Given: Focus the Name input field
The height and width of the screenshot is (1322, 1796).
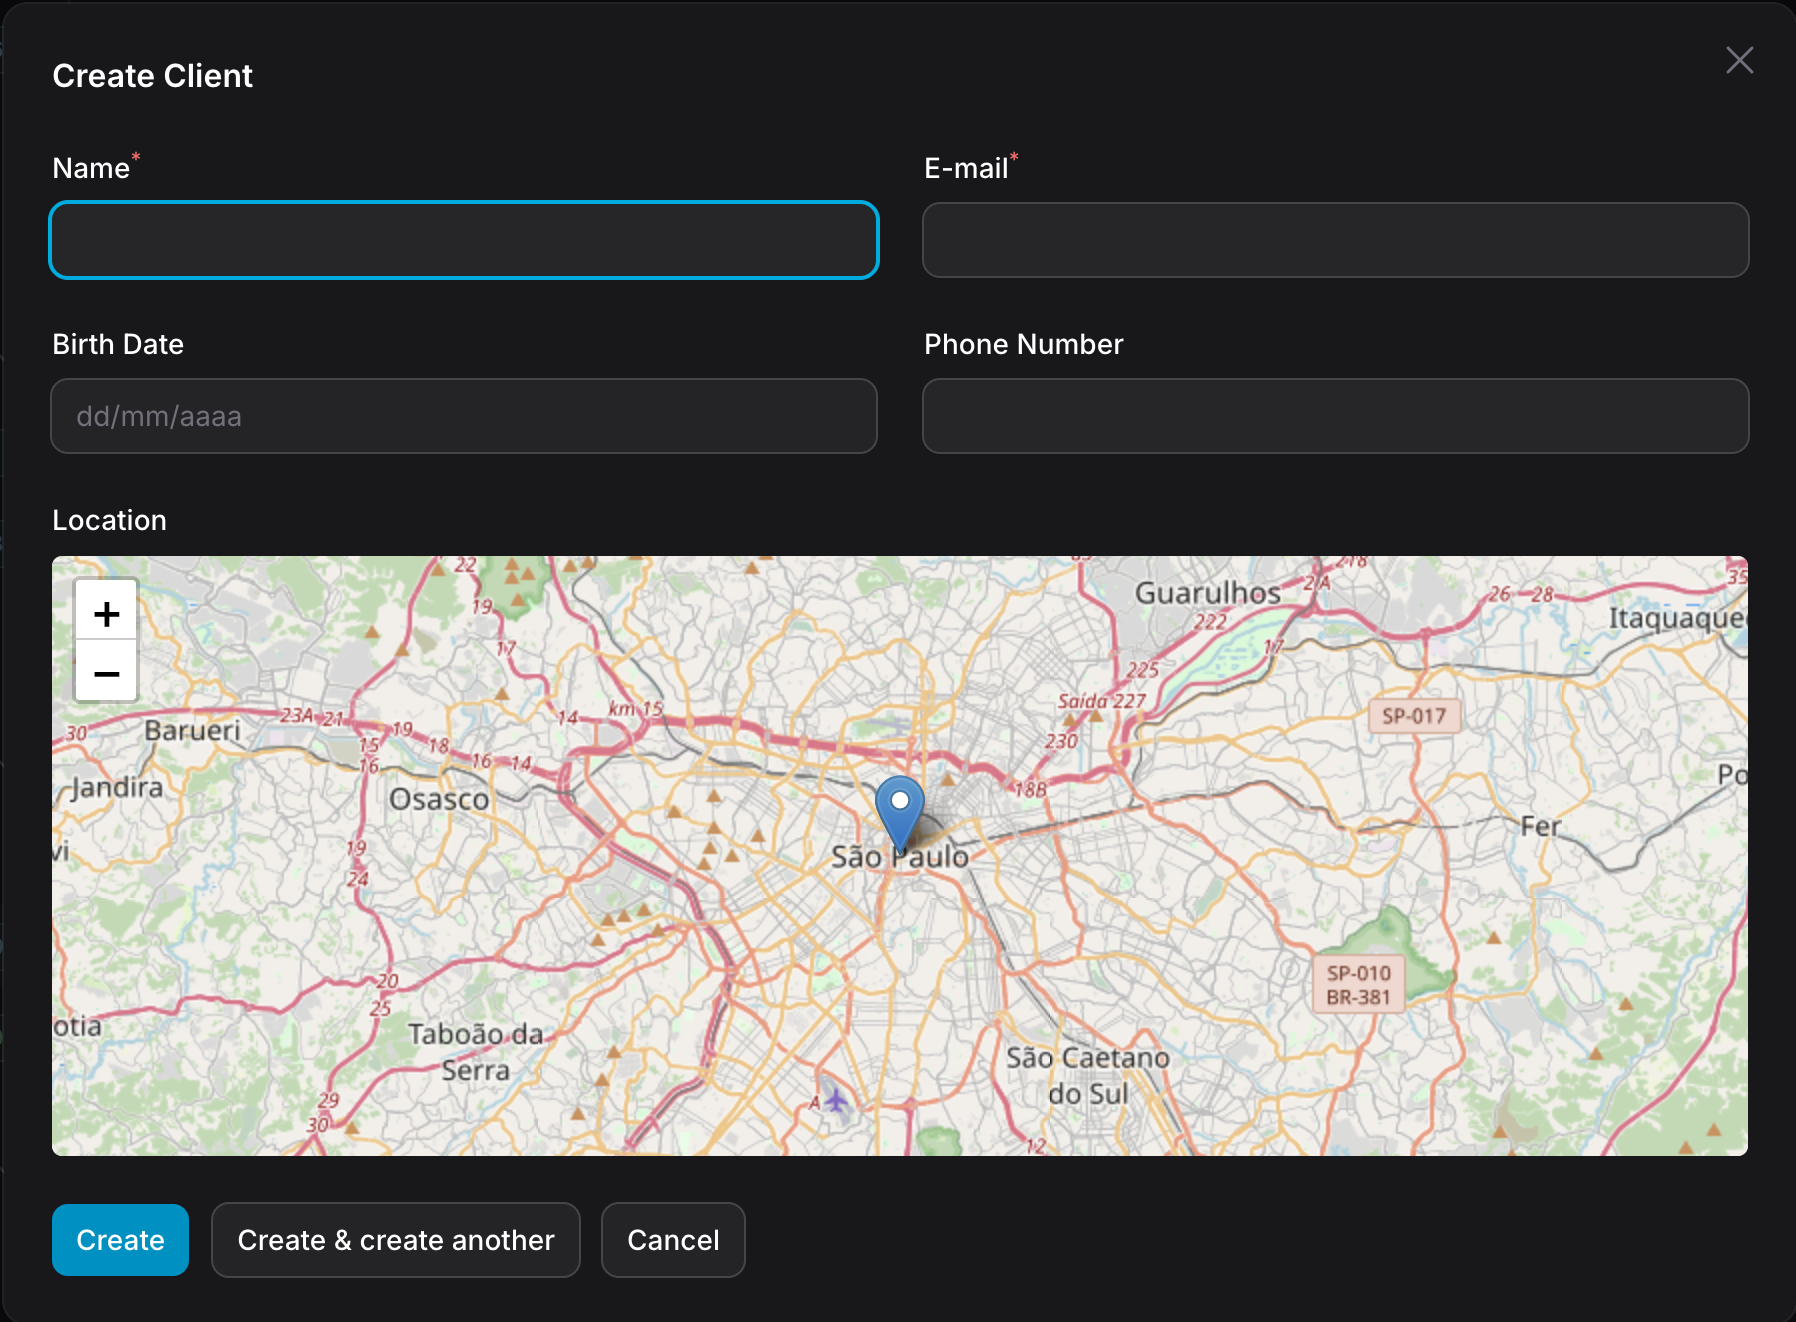Looking at the screenshot, I should [464, 240].
